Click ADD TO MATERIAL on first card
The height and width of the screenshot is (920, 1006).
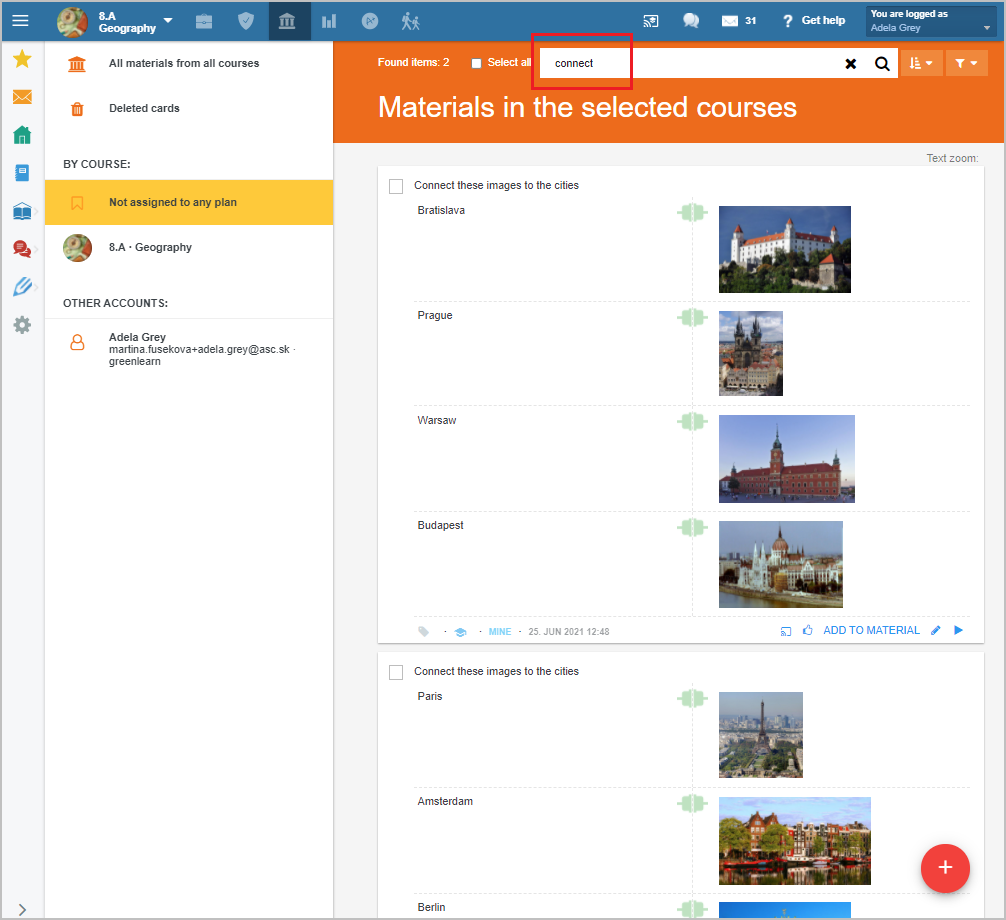click(x=871, y=631)
